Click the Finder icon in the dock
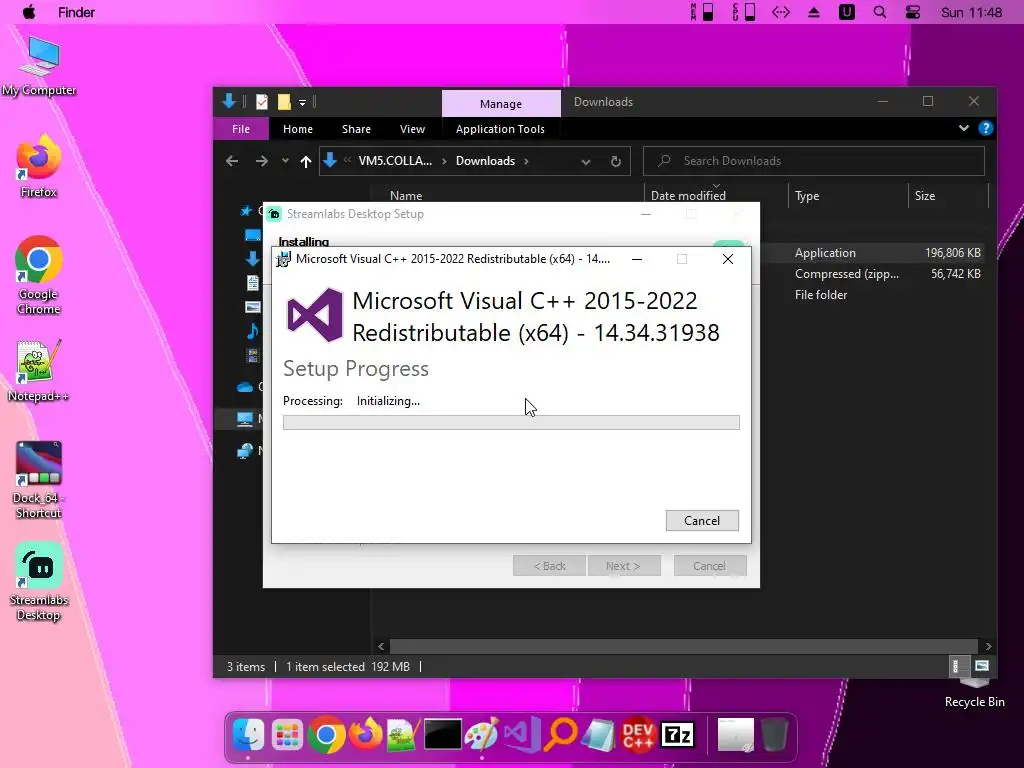Image resolution: width=1024 pixels, height=768 pixels. (x=248, y=735)
